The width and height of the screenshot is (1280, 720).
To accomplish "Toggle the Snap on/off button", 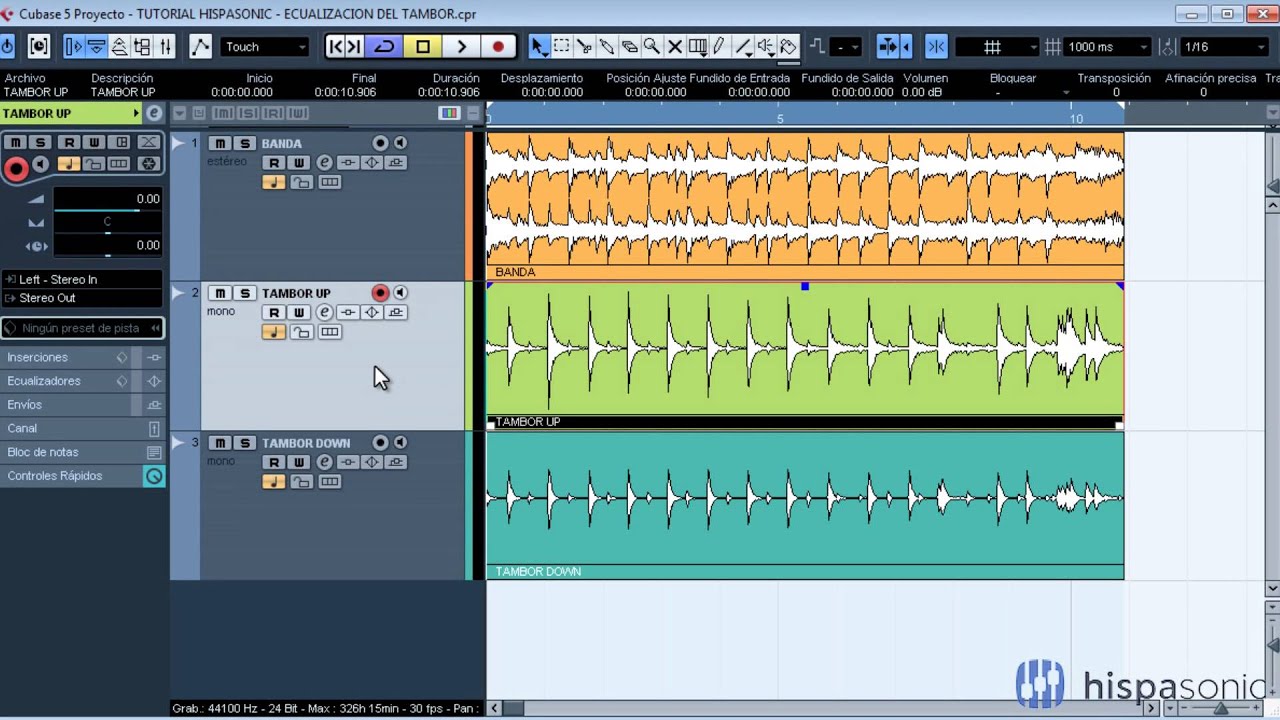I will tap(936, 47).
